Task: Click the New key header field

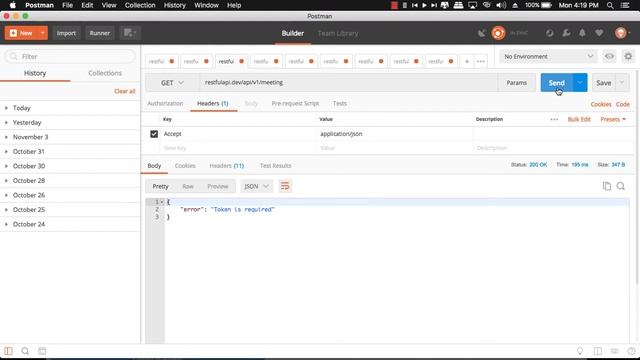Action: click(238, 148)
